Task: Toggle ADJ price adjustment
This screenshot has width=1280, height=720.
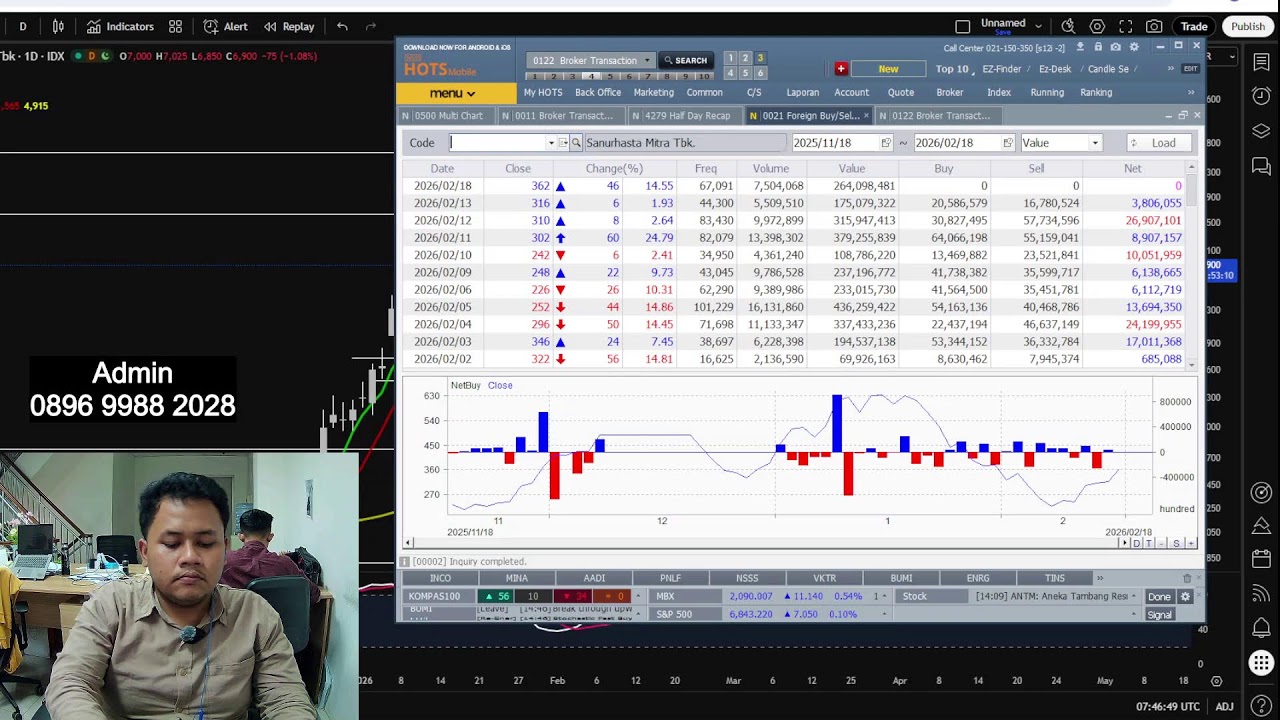Action: (x=1224, y=707)
